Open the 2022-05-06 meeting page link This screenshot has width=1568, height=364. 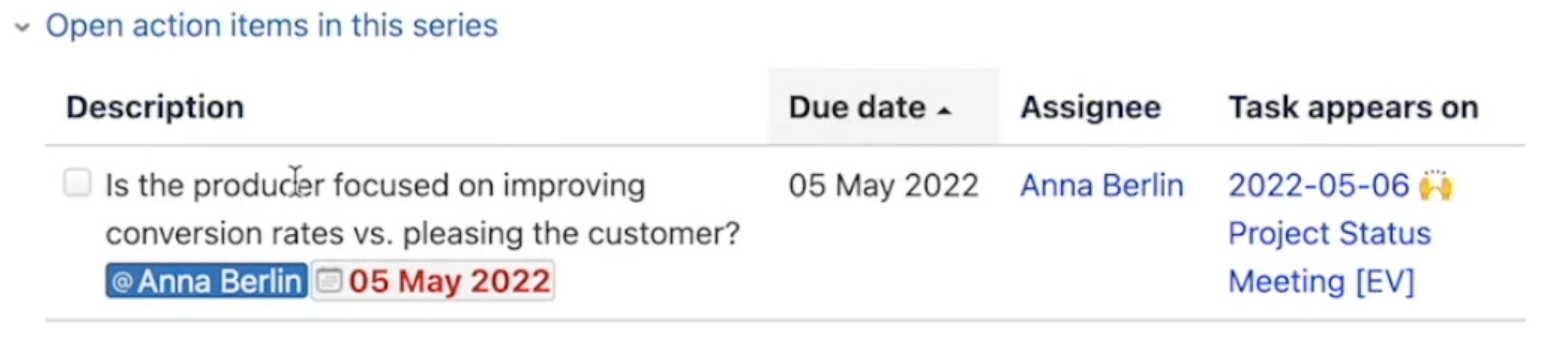coord(1318,186)
